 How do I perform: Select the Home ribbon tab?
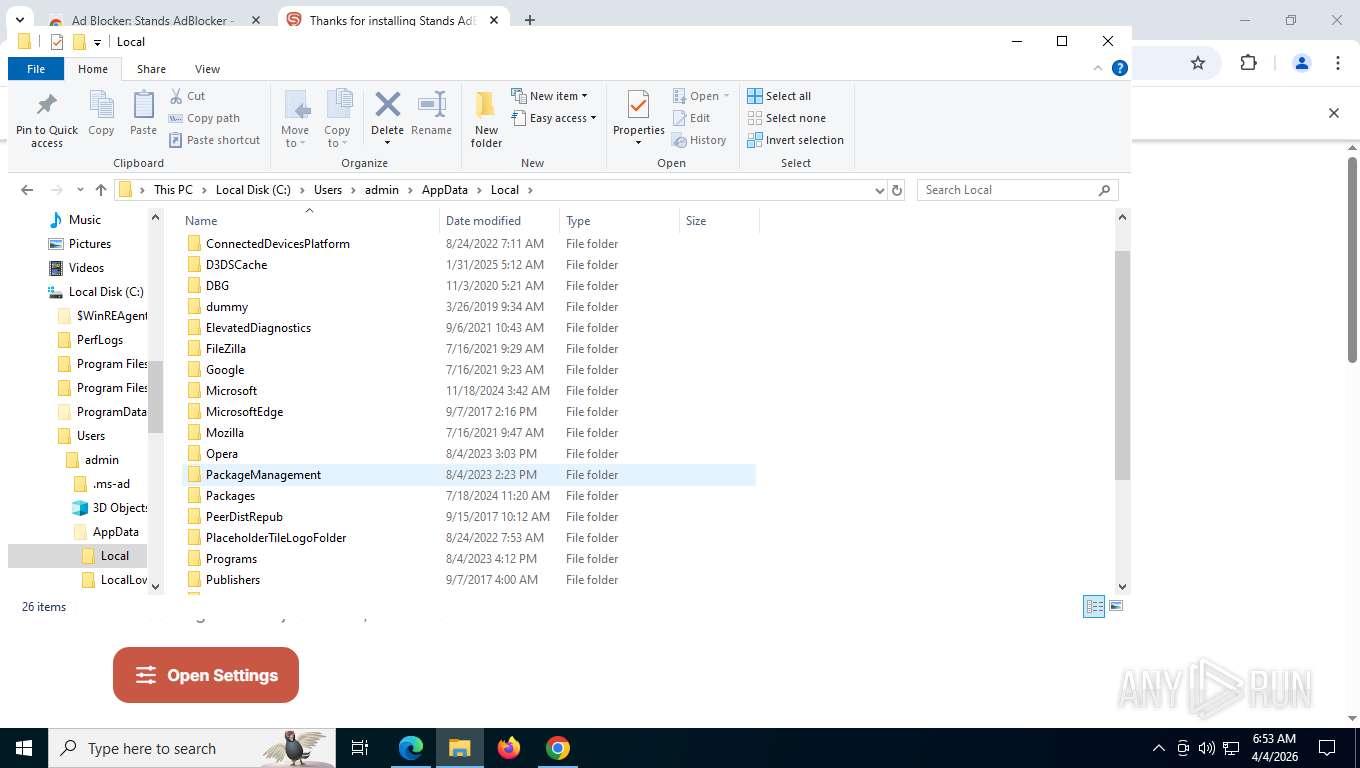coord(93,69)
